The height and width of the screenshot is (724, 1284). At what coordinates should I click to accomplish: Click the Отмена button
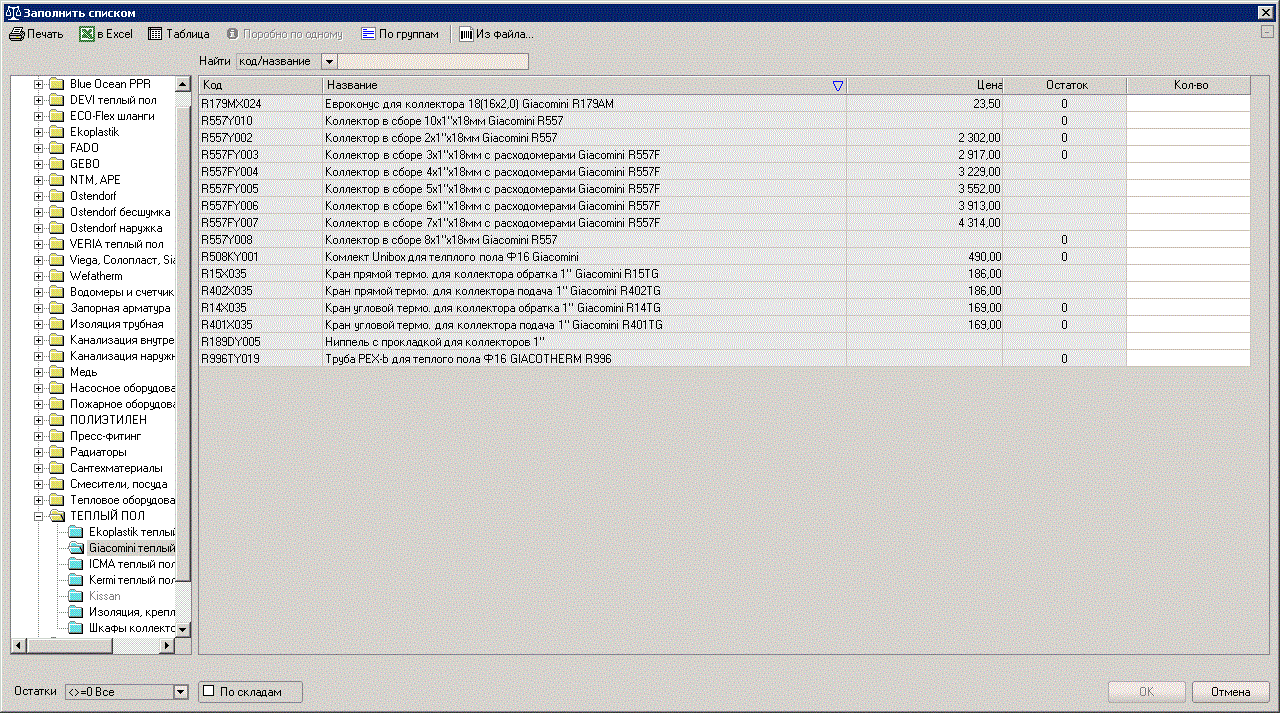(x=1231, y=692)
